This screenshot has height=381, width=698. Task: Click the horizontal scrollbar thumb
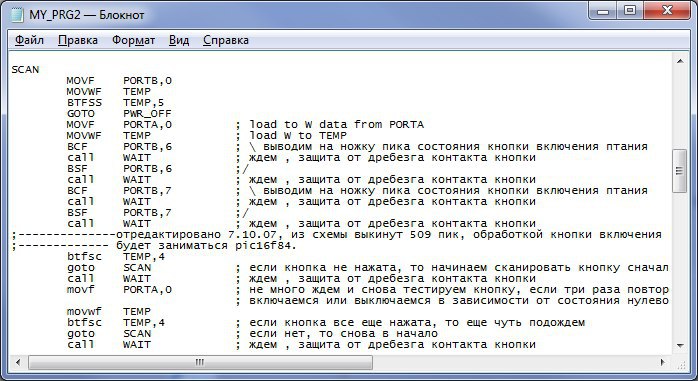point(200,362)
